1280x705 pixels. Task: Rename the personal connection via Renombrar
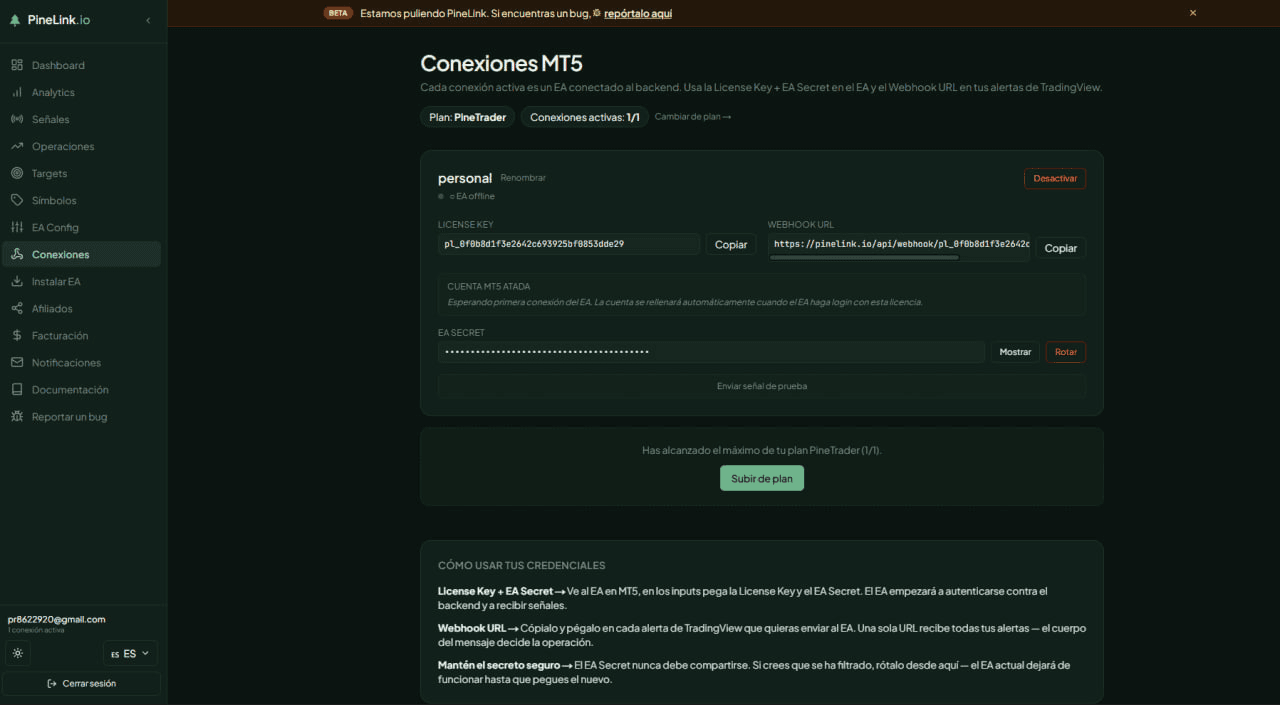(x=523, y=178)
